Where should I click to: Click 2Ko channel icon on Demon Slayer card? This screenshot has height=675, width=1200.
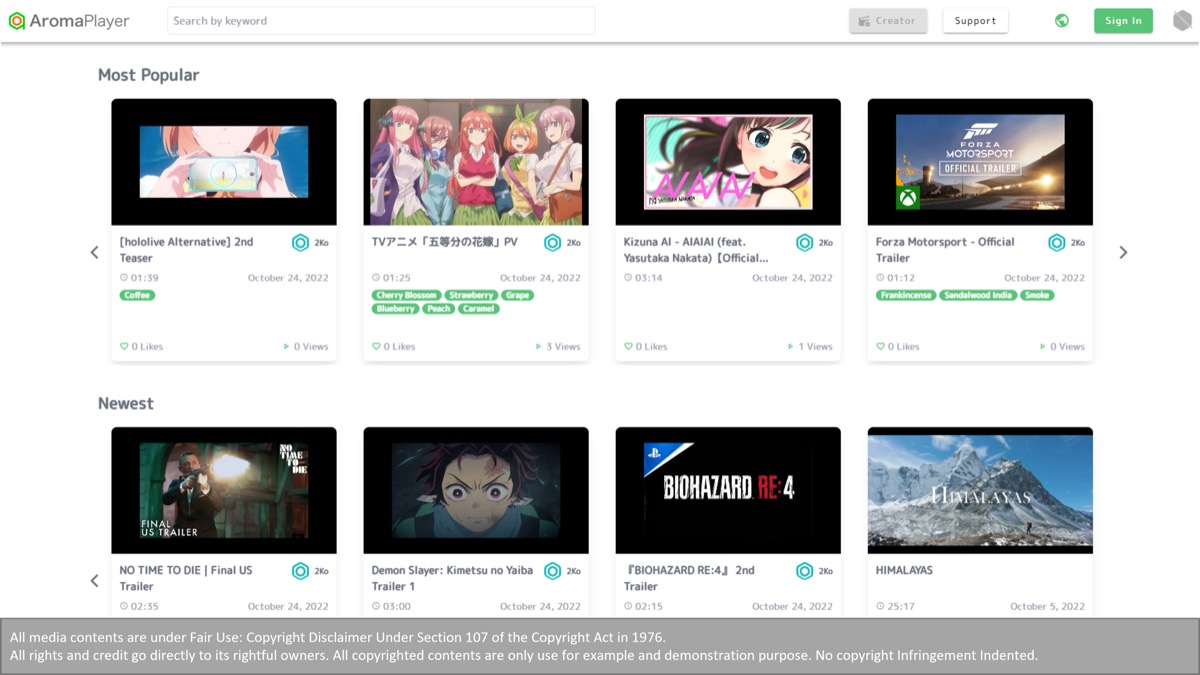click(x=552, y=571)
